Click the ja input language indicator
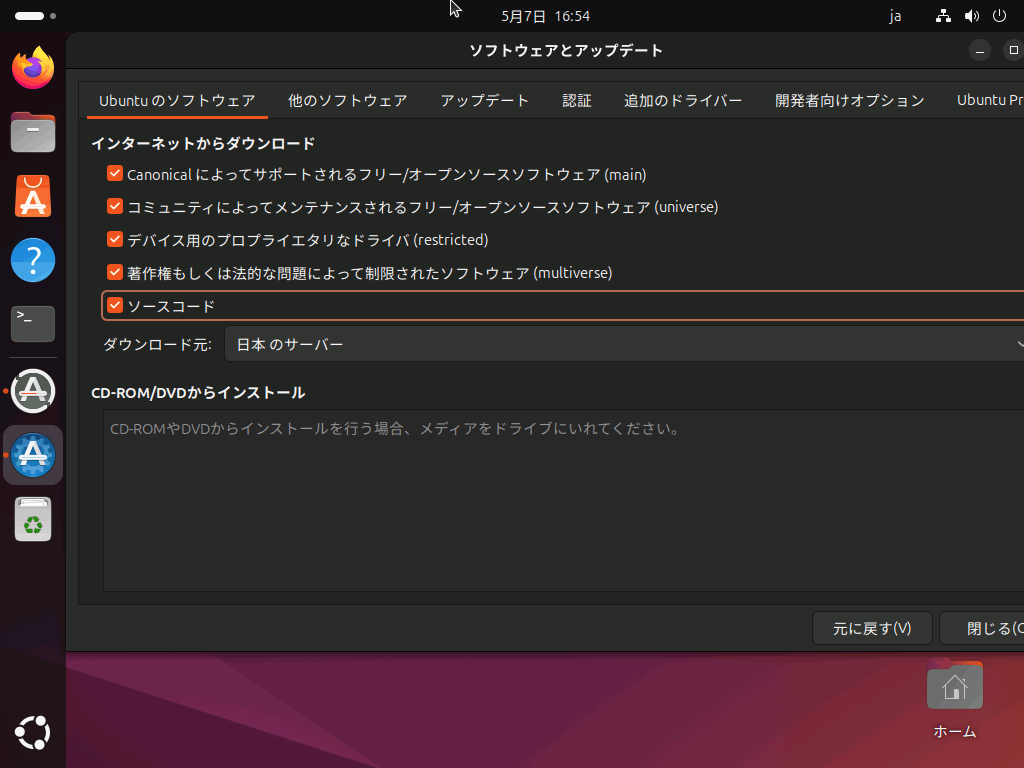 895,16
